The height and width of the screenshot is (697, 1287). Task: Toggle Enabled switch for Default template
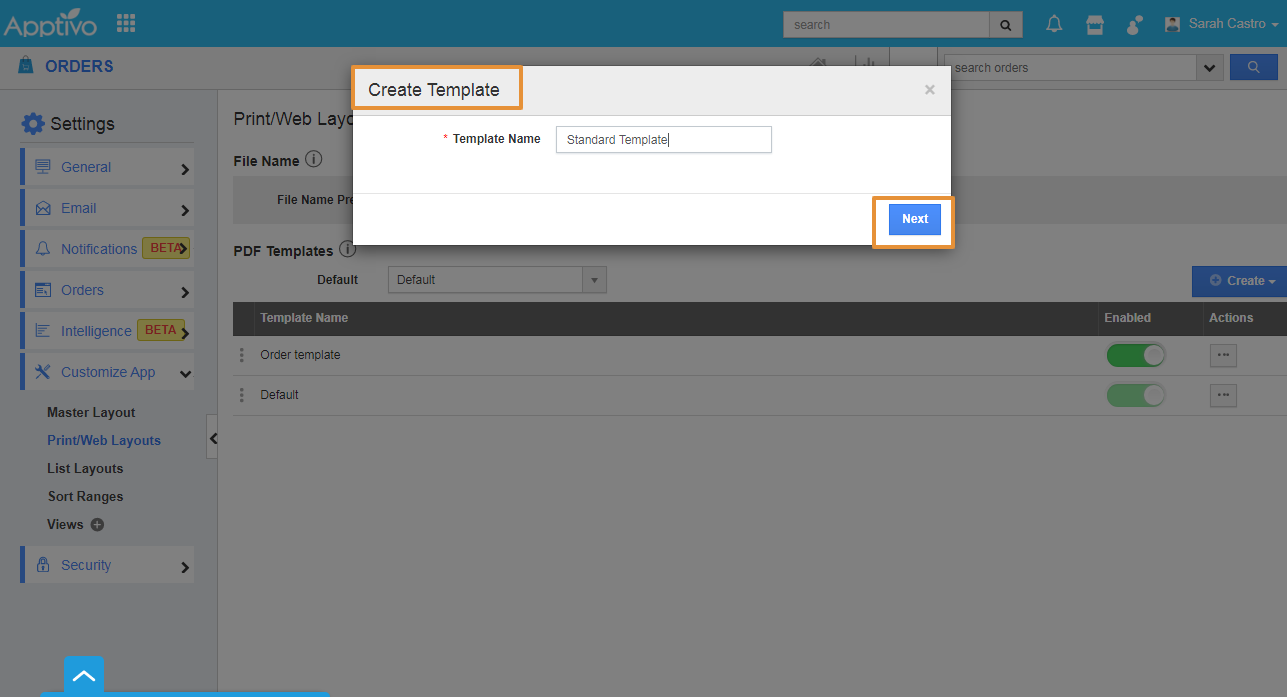tap(1136, 395)
